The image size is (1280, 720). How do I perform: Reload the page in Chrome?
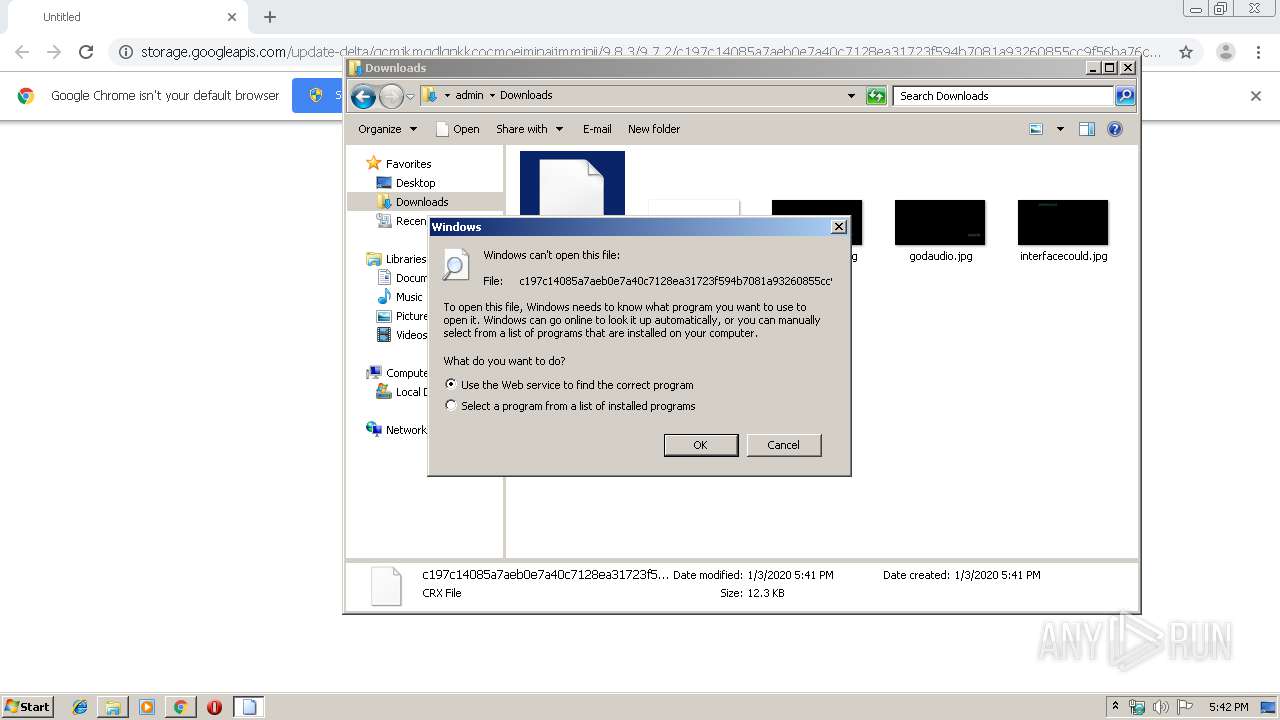86,52
